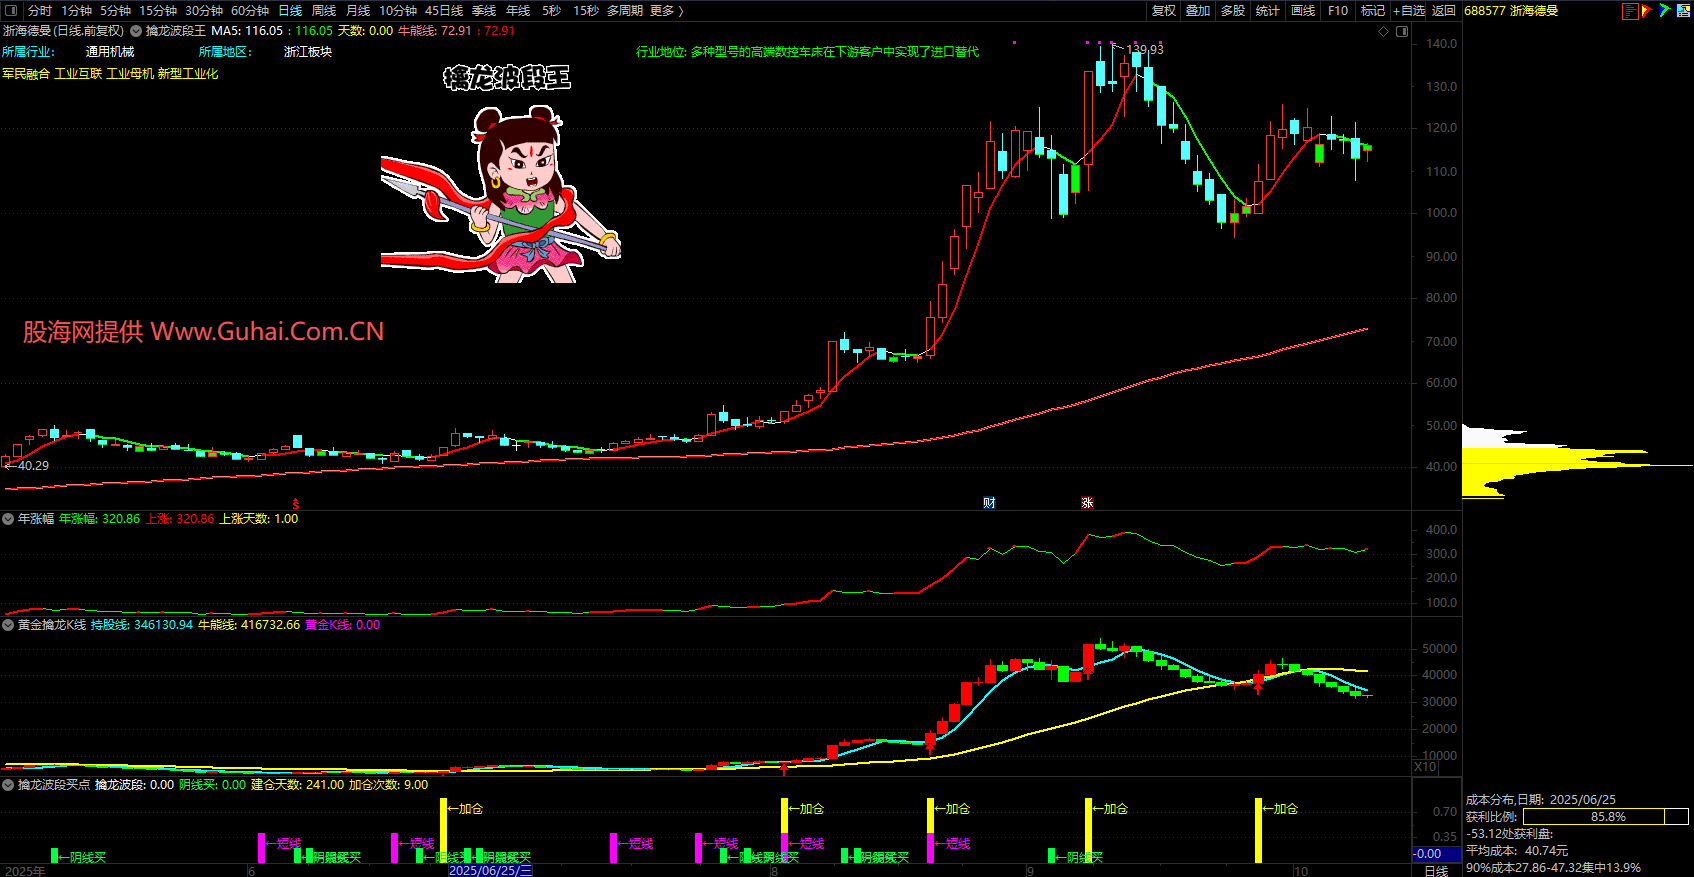Click the red $ marker on time axis
The height and width of the screenshot is (877, 1694).
tap(295, 504)
